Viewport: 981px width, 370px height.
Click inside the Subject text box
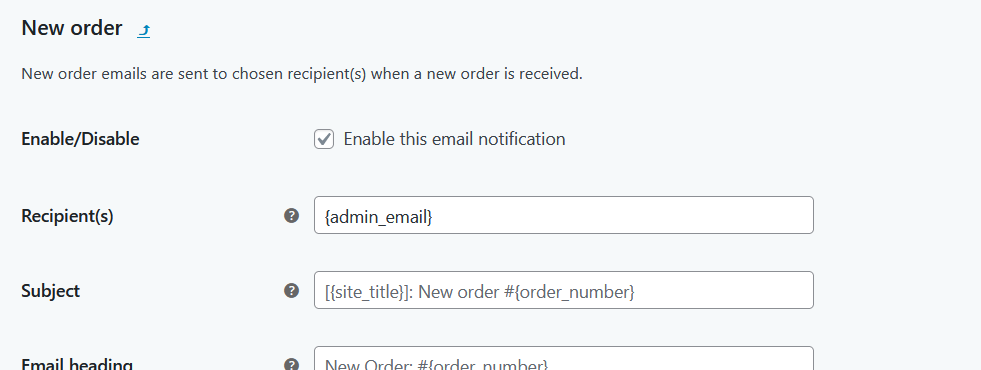564,290
